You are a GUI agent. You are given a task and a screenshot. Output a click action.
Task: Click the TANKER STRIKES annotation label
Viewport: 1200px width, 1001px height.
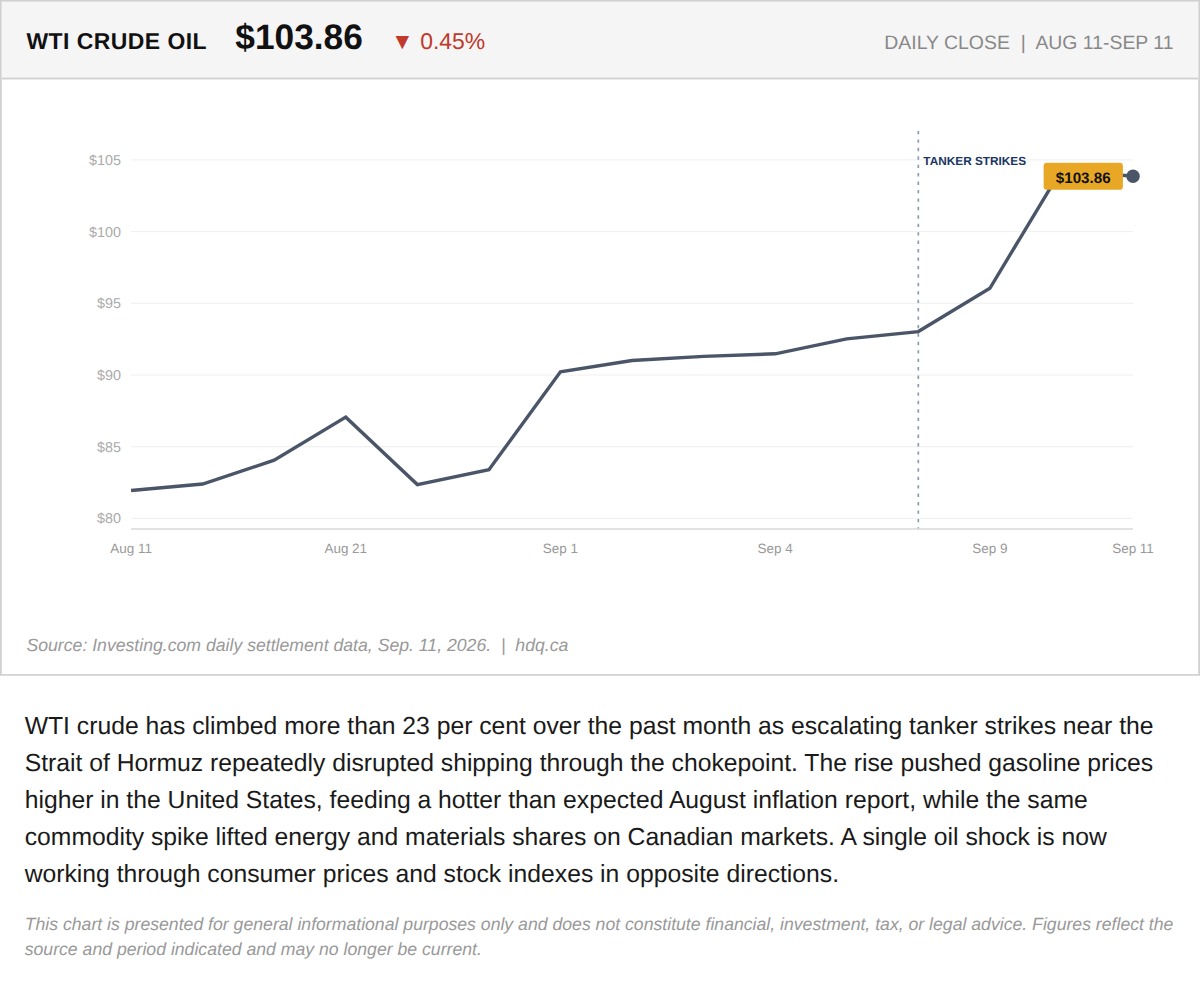pyautogui.click(x=974, y=161)
